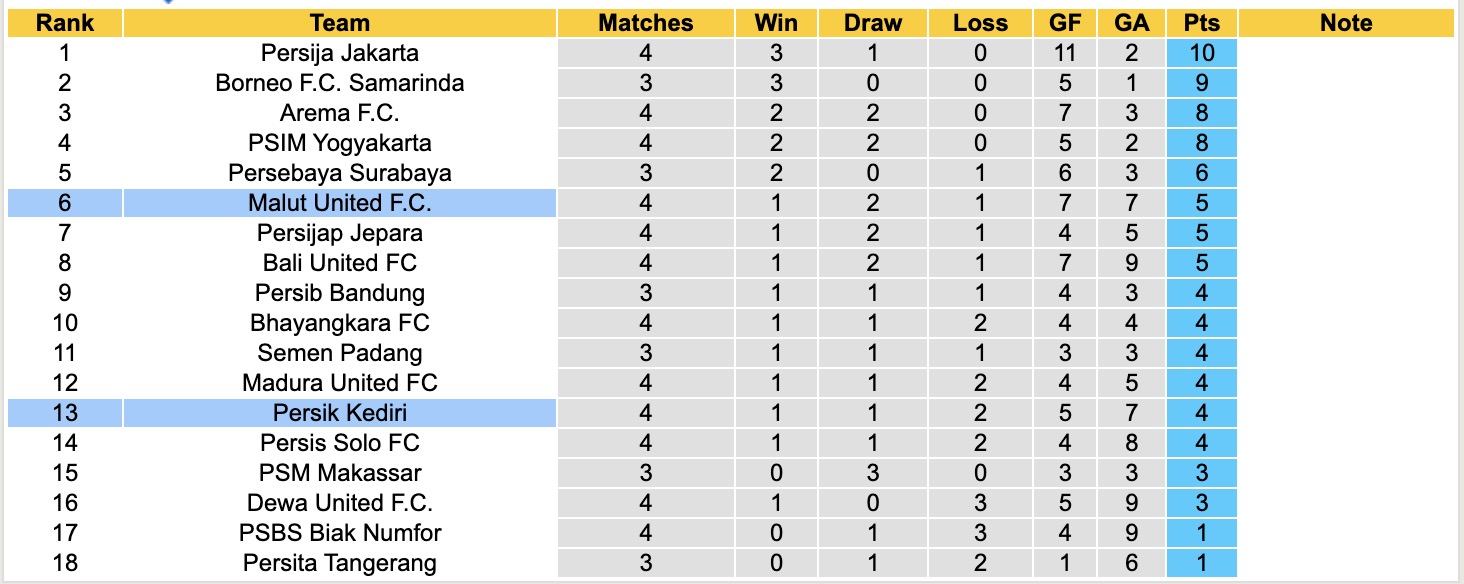Select Arema F.C. in the standings
The height and width of the screenshot is (584, 1464).
tap(340, 113)
